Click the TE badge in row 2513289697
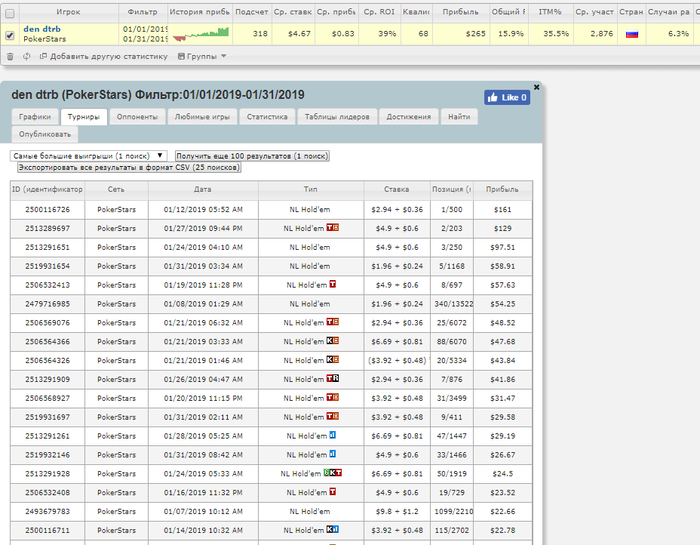Screen dimensions: 700x545 point(333,228)
